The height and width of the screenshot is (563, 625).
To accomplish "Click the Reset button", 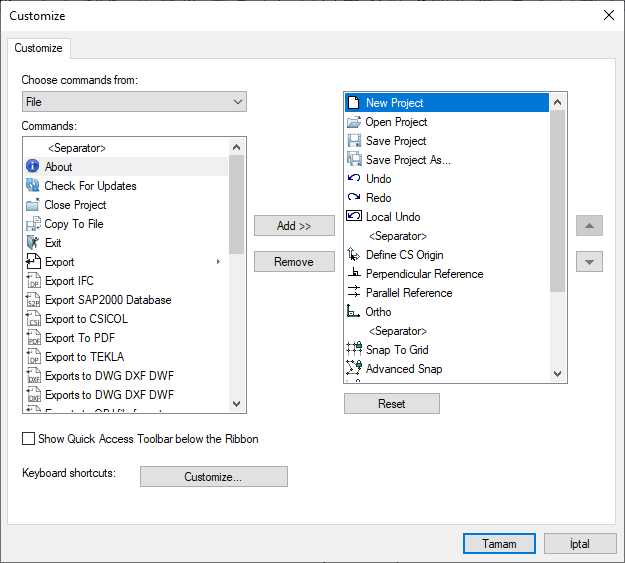I will (391, 404).
